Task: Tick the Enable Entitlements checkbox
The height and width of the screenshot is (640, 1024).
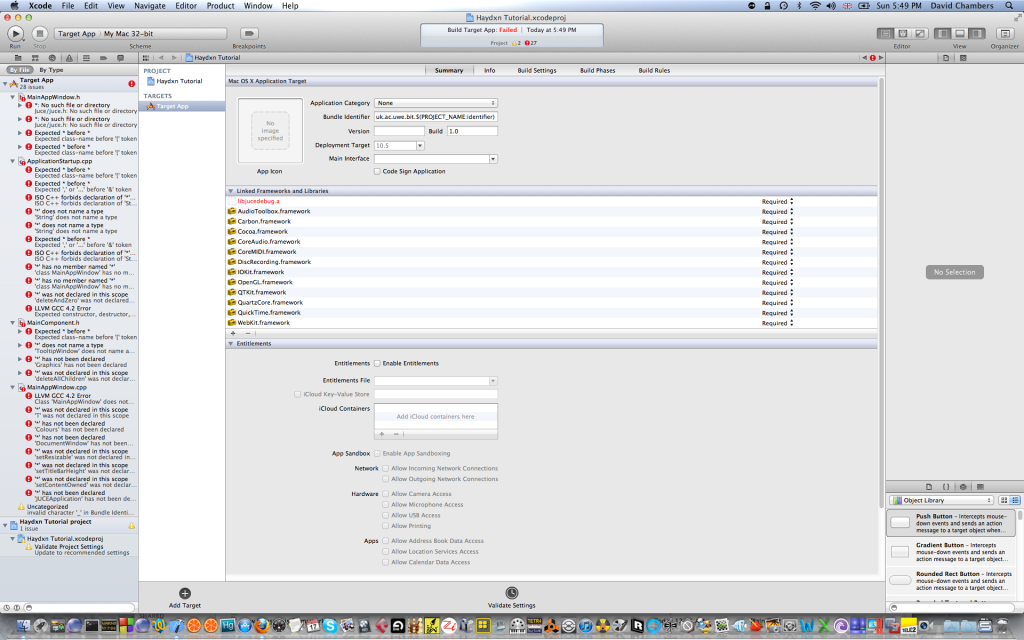Action: coord(377,364)
